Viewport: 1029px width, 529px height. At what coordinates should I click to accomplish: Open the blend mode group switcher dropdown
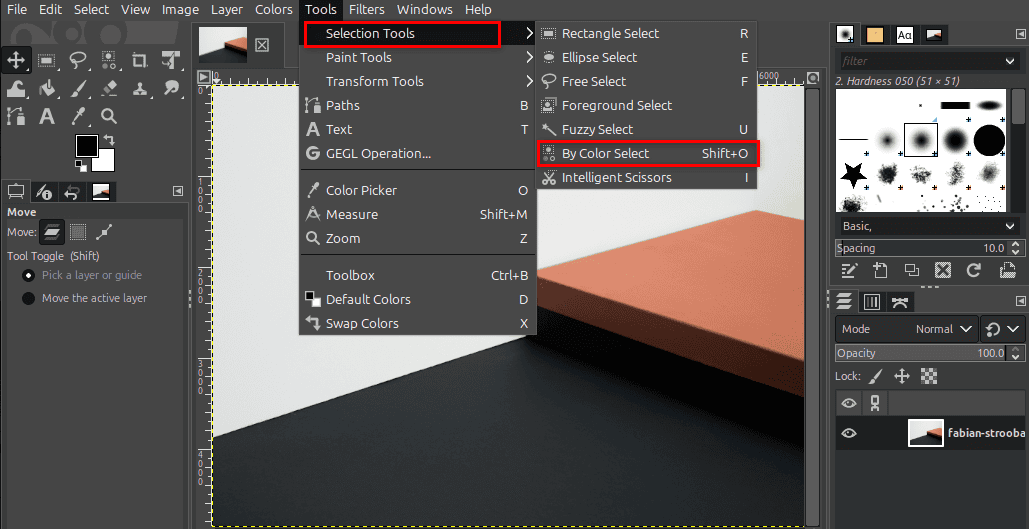pos(1003,329)
